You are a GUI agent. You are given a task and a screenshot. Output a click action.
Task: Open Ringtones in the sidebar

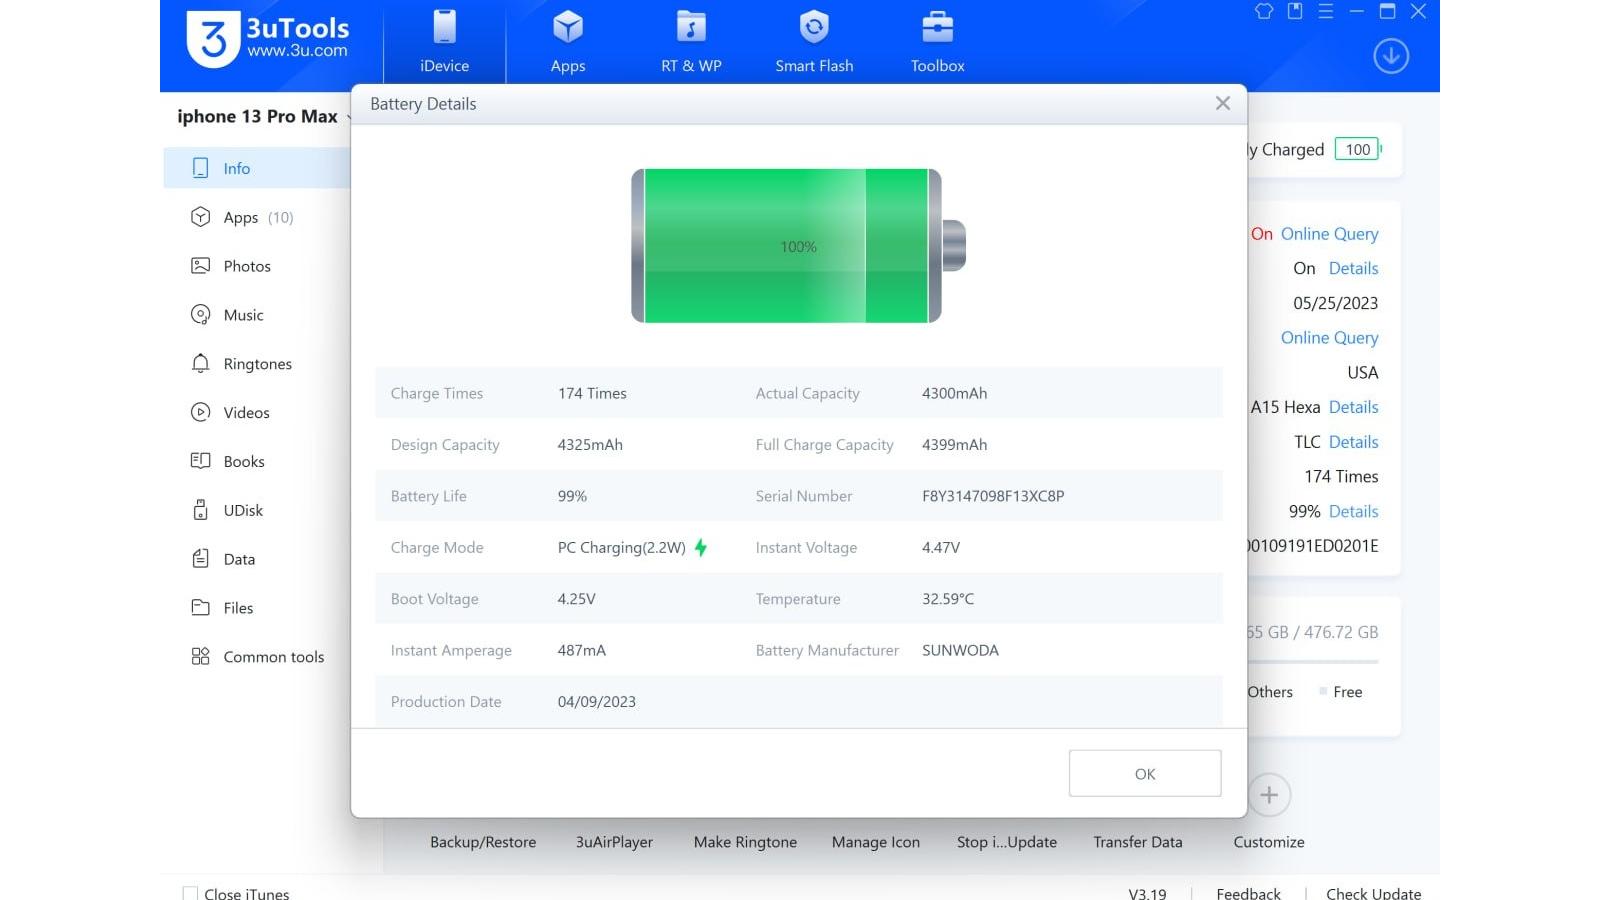click(257, 364)
